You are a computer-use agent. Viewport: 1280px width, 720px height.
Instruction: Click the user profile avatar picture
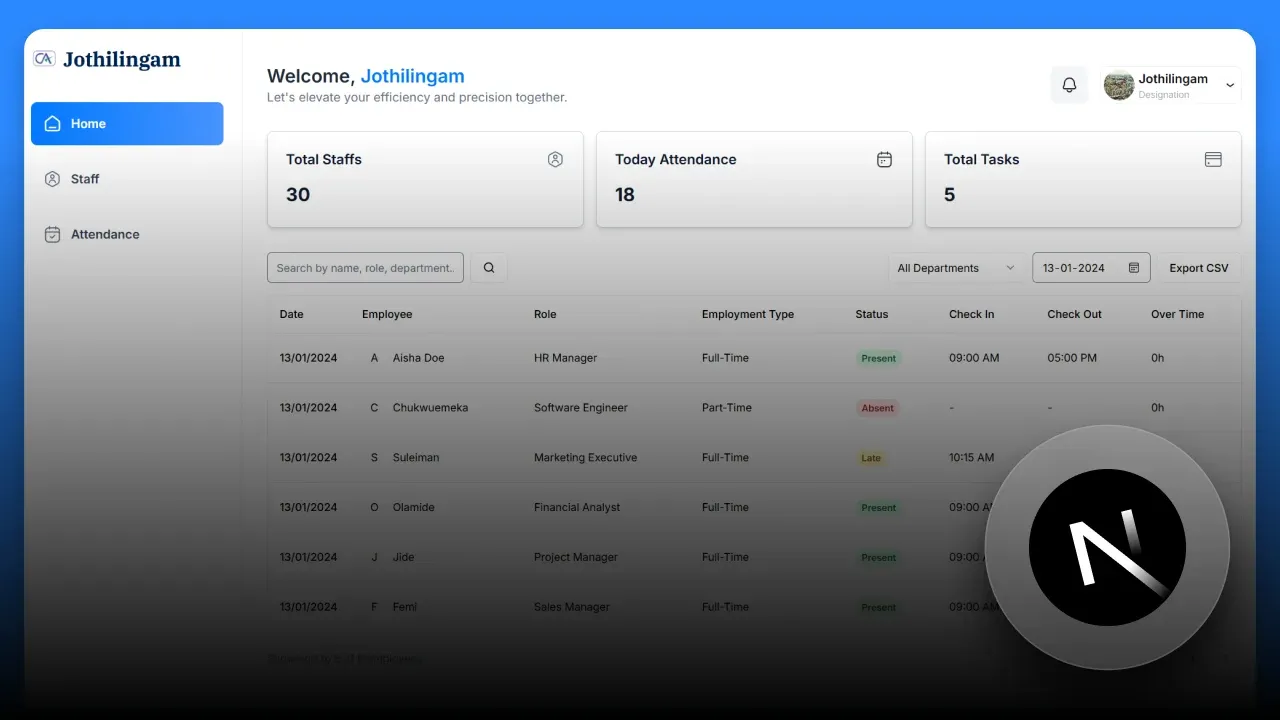(1118, 86)
